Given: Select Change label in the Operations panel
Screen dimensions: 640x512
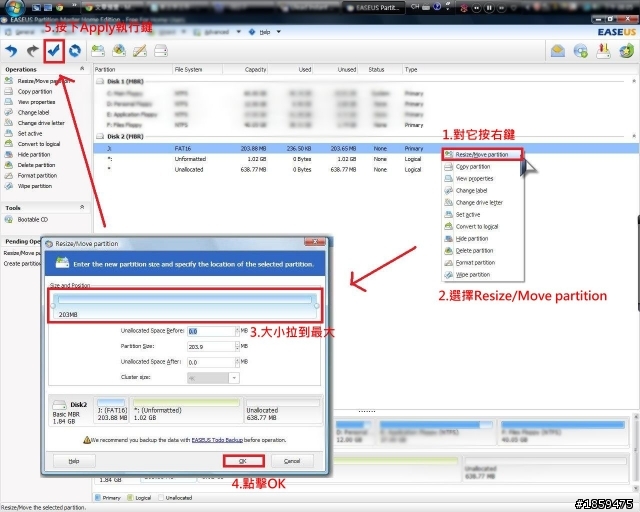Looking at the screenshot, I should pyautogui.click(x=33, y=112).
